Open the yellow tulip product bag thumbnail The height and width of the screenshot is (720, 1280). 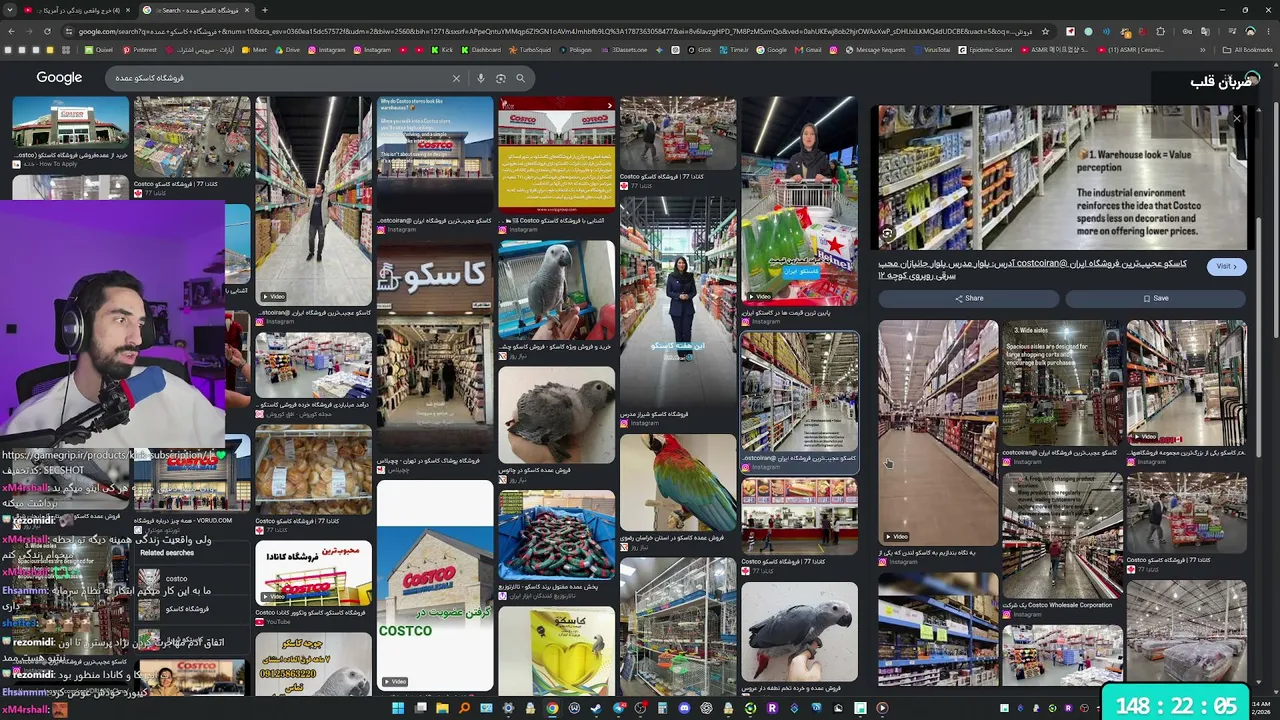point(556,651)
